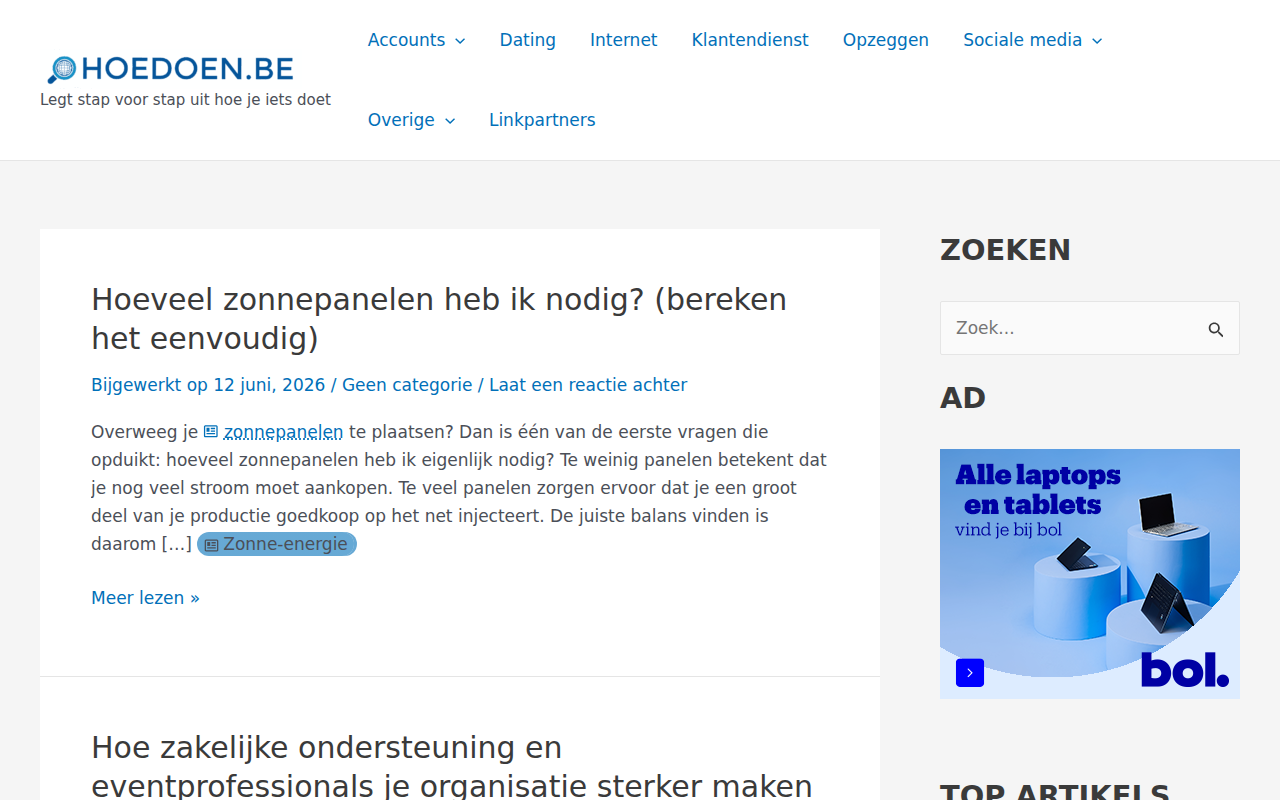Click the search magnifier icon
This screenshot has width=1280, height=800.
pos(1215,329)
